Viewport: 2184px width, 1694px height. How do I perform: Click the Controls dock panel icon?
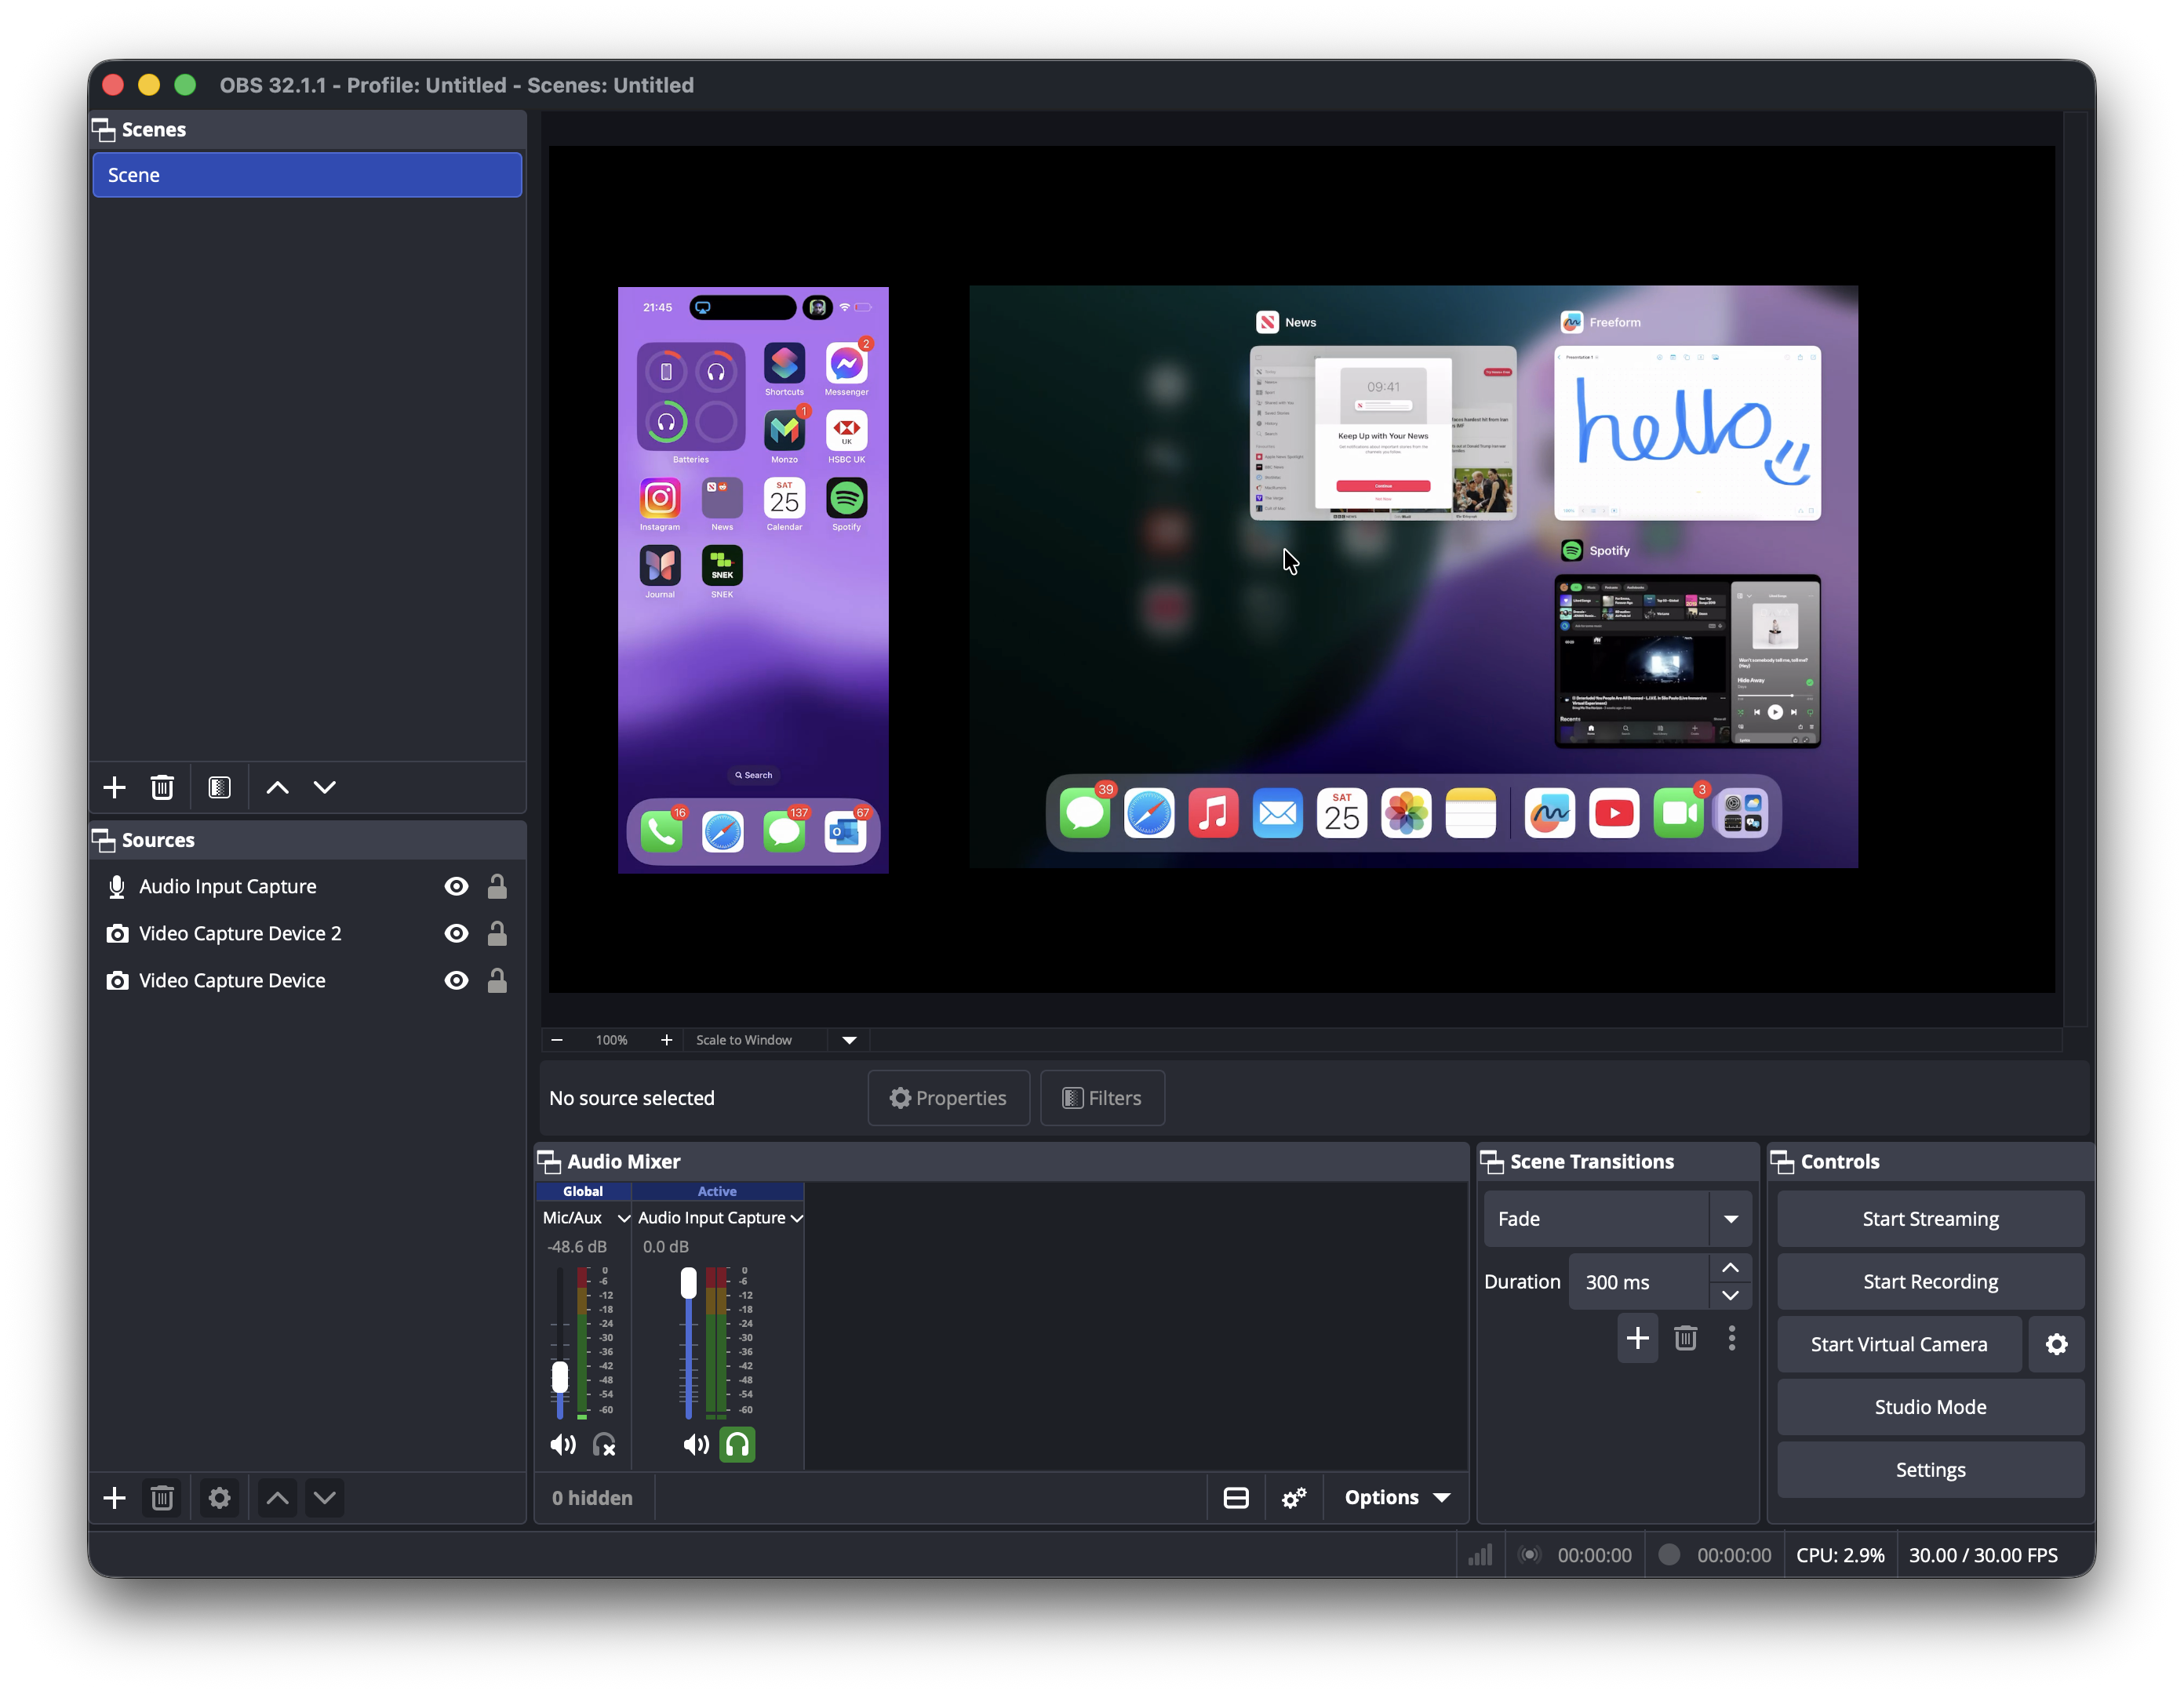point(1781,1161)
